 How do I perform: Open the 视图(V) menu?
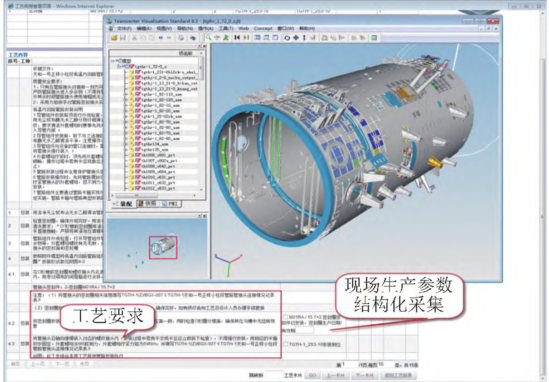(x=164, y=28)
